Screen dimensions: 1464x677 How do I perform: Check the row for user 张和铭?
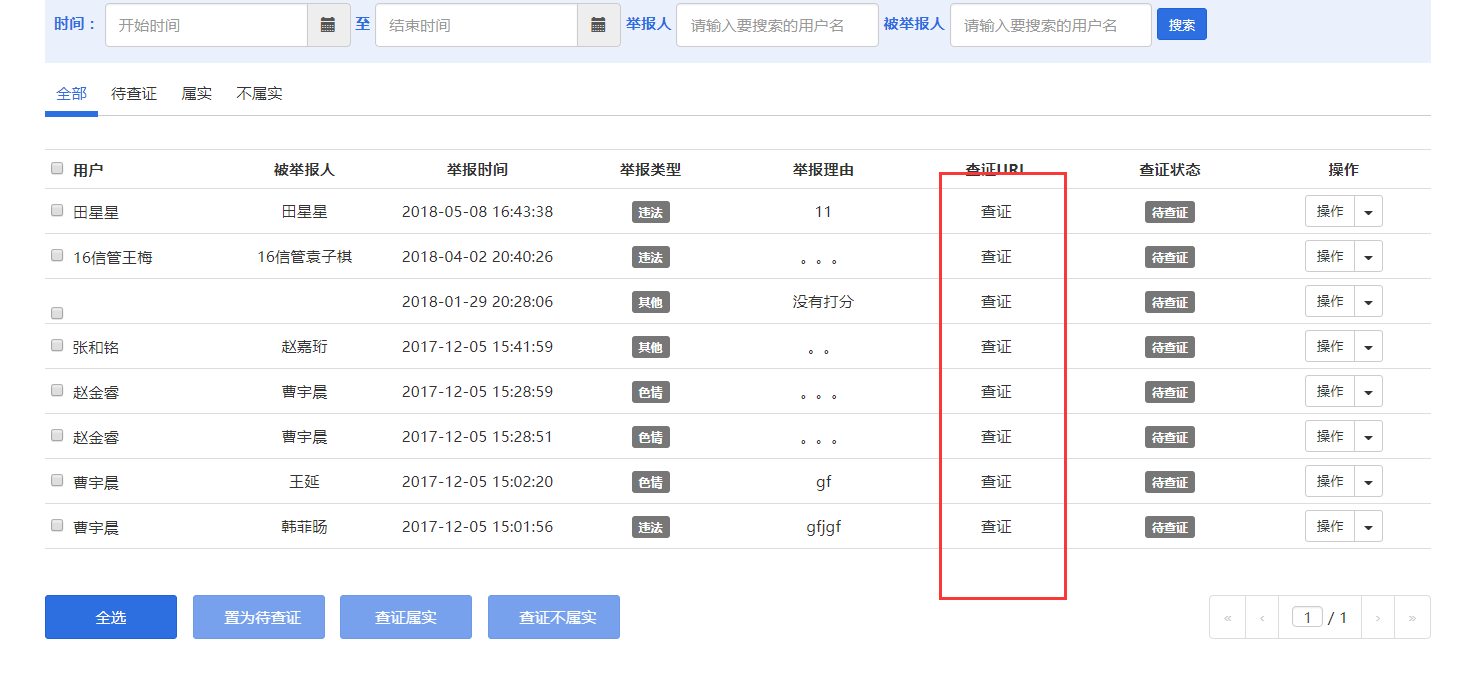tap(57, 346)
